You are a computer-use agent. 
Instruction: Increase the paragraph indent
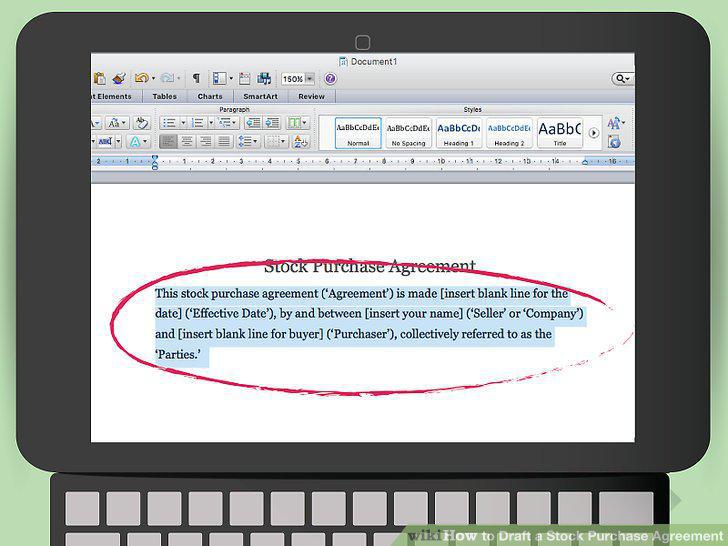pyautogui.click(x=272, y=123)
